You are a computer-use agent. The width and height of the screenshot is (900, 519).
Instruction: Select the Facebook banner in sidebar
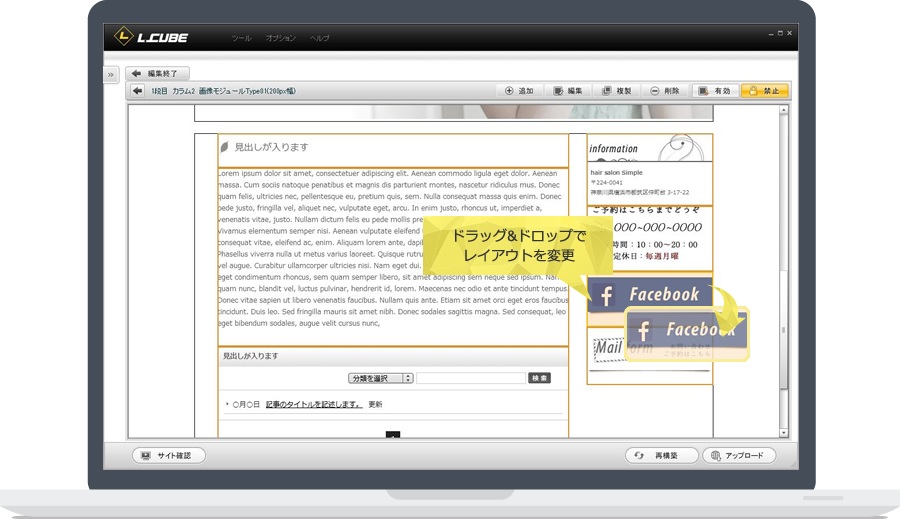point(650,294)
